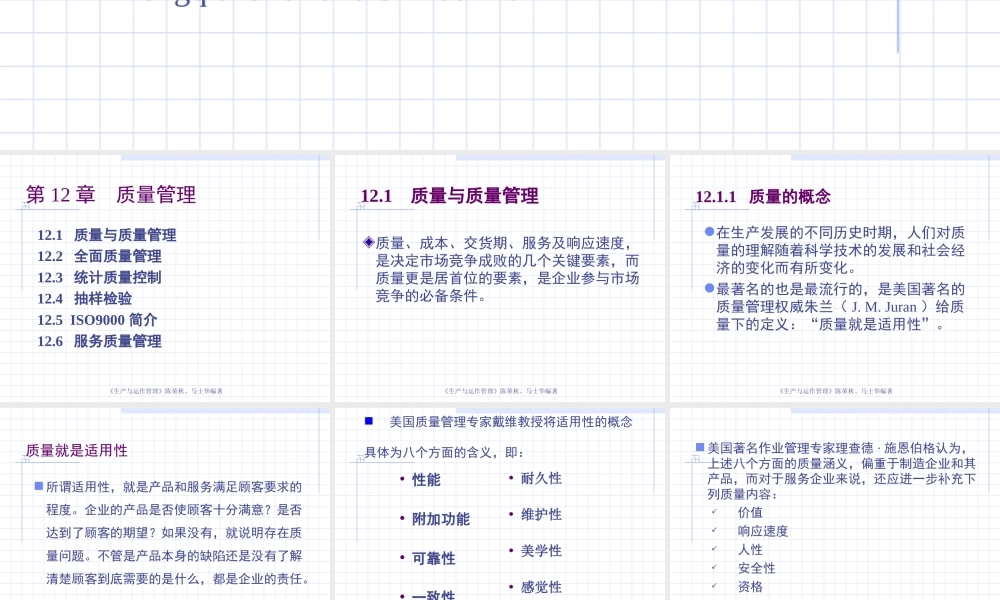The image size is (1000, 600).
Task: Open the slide titled "第12章 质量管理"
Action: click(113, 195)
